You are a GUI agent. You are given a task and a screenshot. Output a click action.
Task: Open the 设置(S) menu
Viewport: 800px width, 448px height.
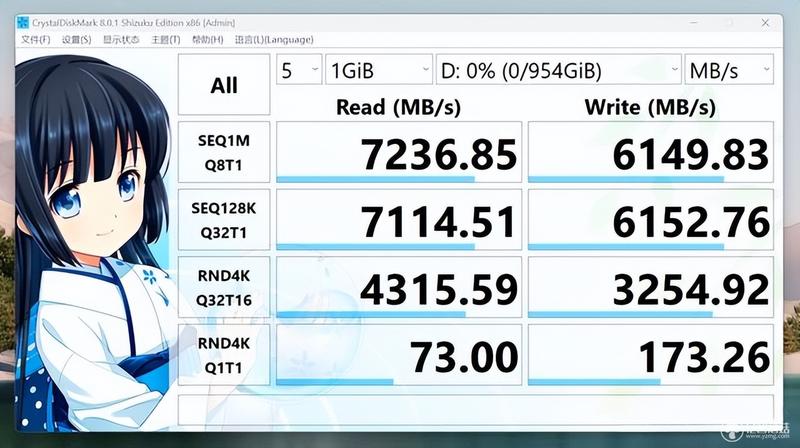point(77,40)
